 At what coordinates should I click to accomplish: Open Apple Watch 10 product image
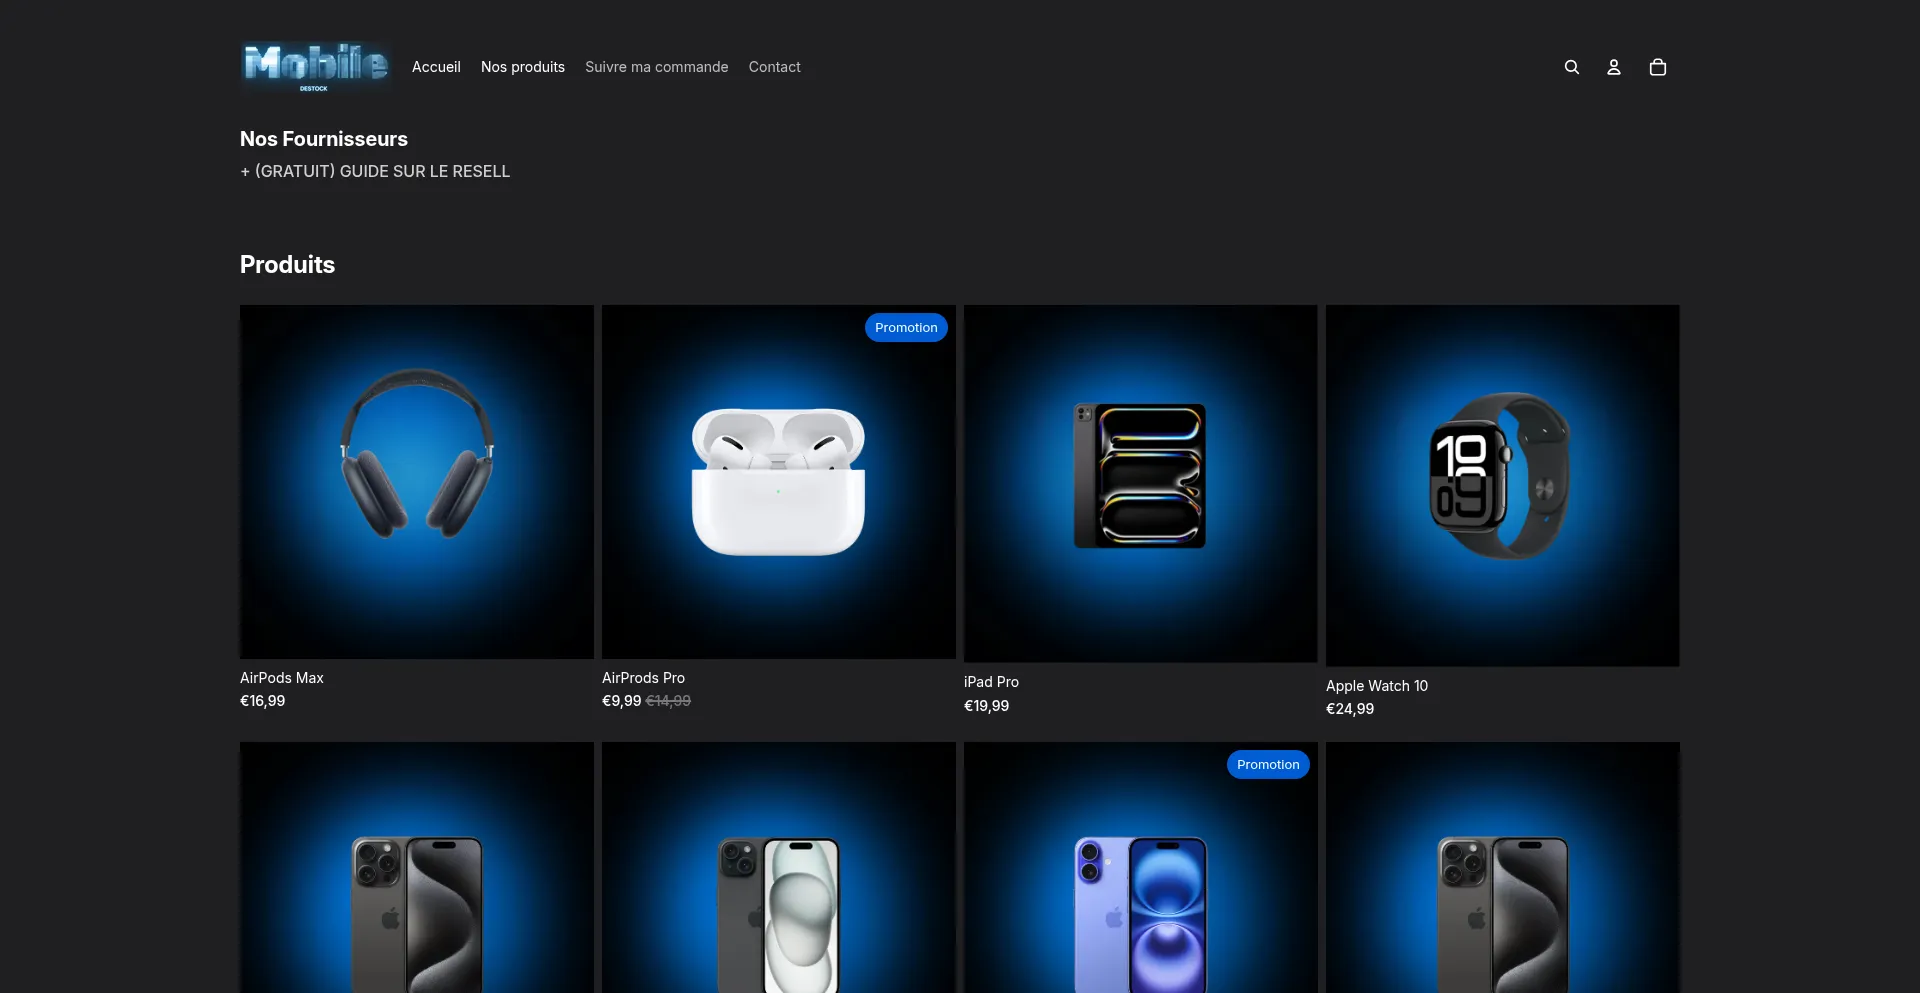click(x=1503, y=486)
